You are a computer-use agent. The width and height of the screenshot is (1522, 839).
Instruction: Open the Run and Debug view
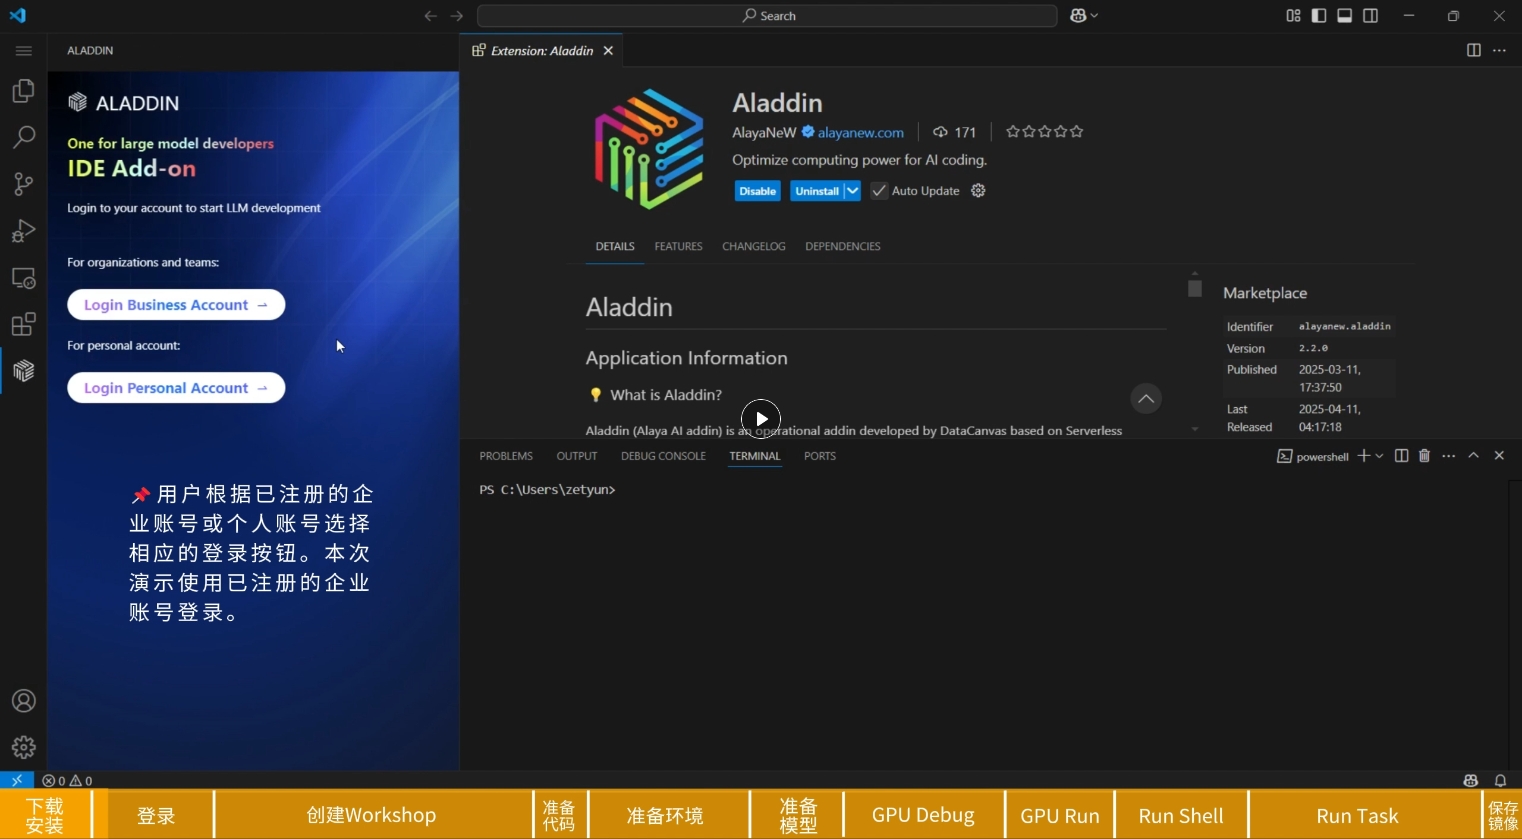tap(23, 231)
